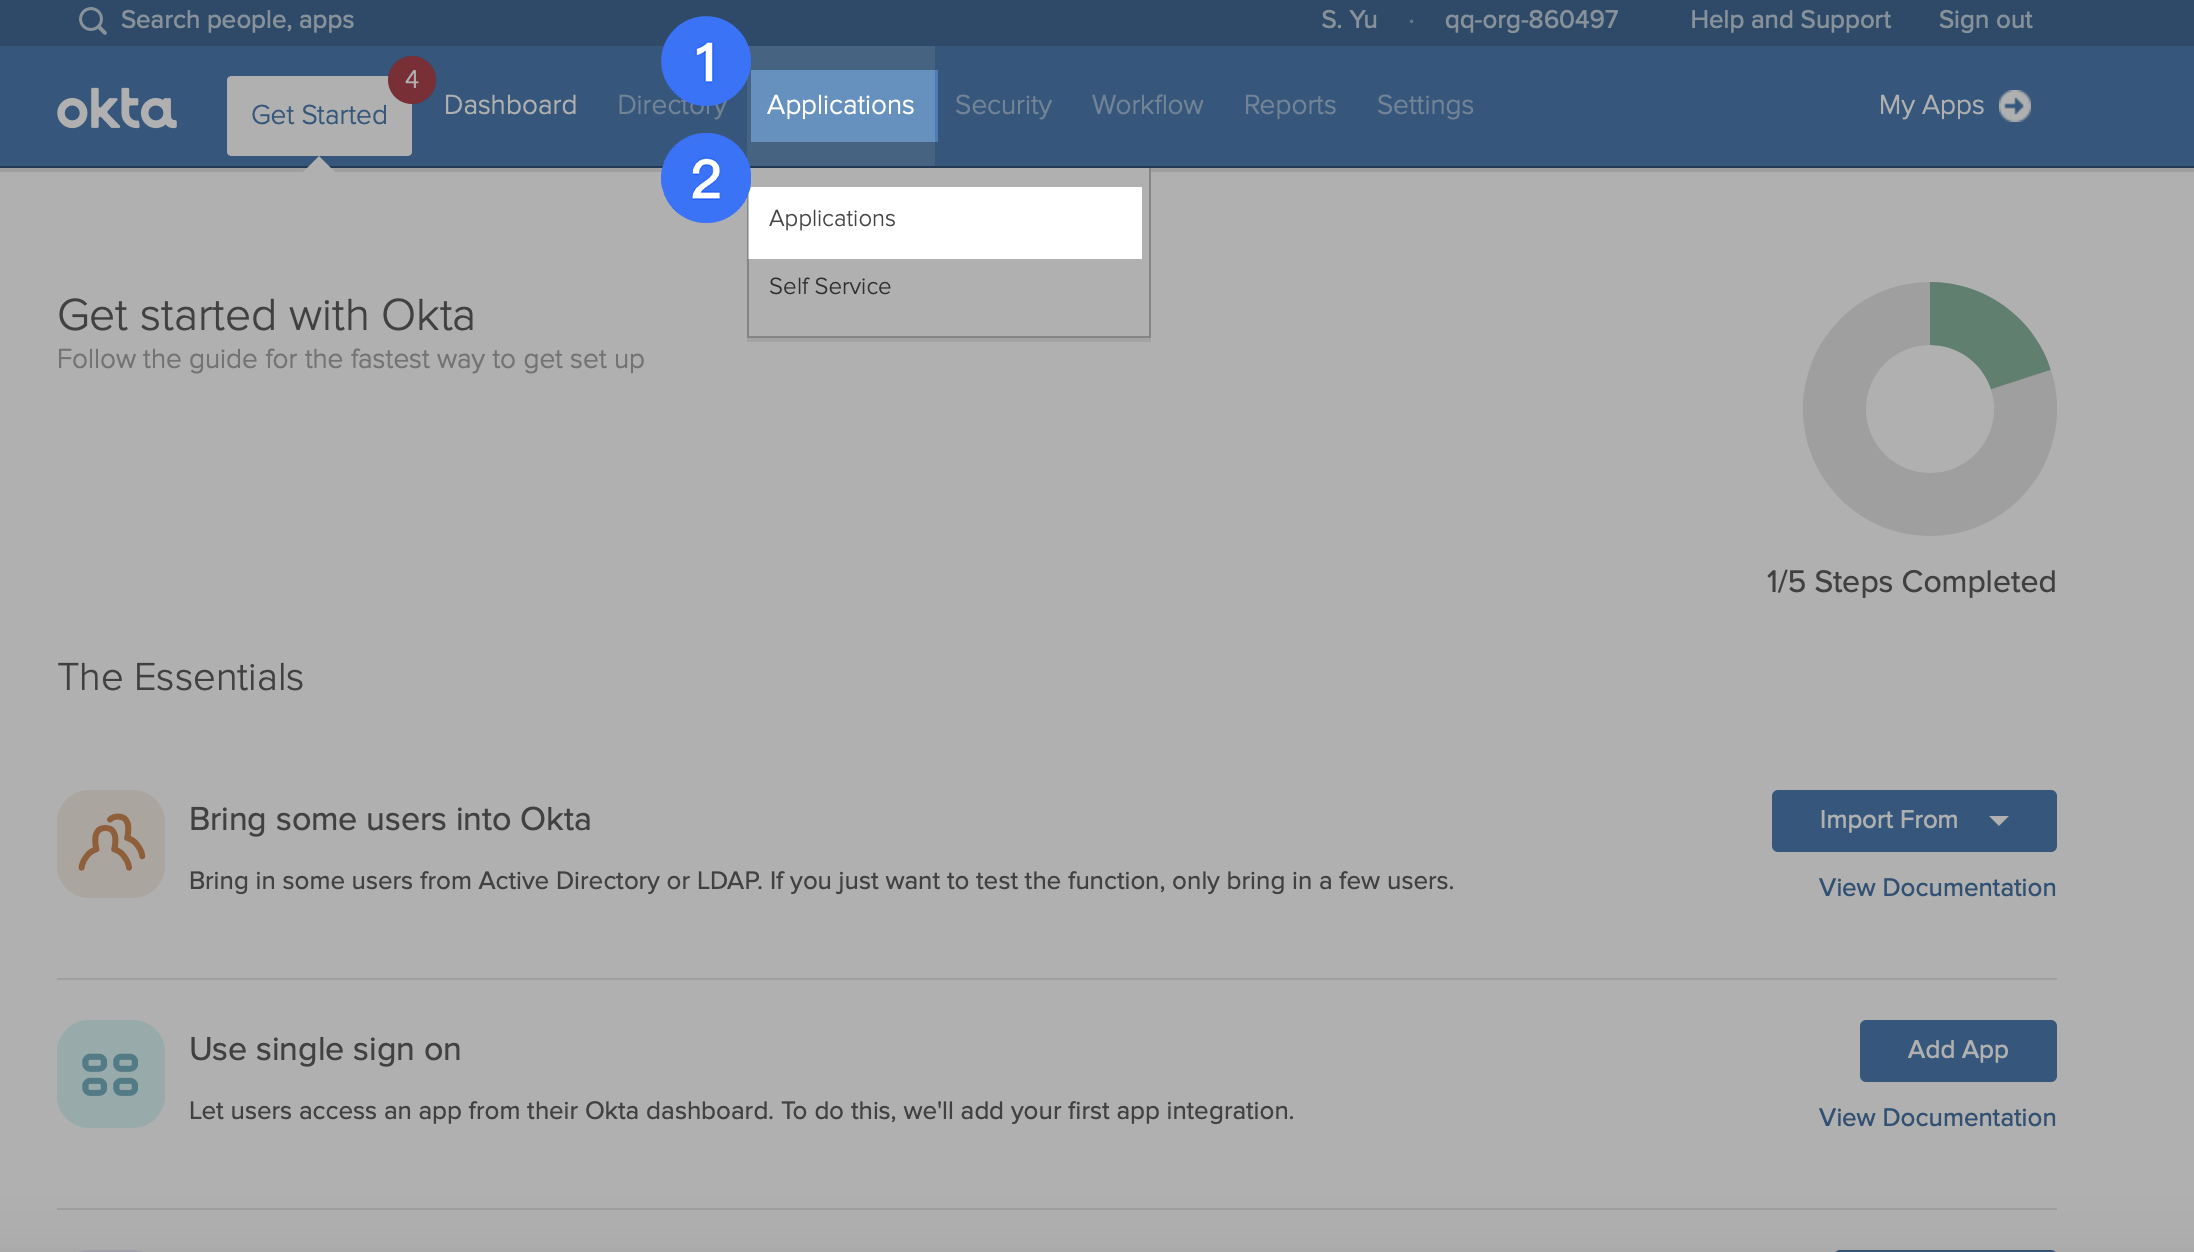Switch to the Security tab
This screenshot has height=1252, width=2194.
pos(1003,104)
